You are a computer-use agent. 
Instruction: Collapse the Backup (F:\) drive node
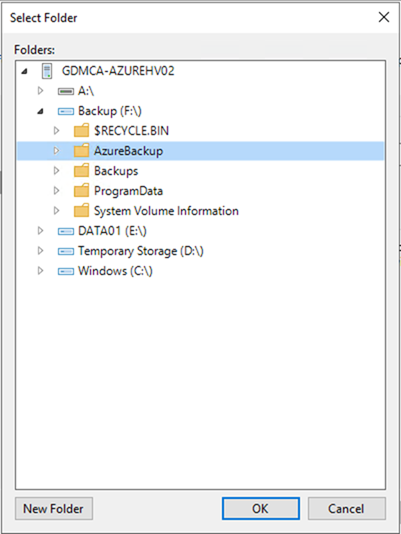coord(41,111)
